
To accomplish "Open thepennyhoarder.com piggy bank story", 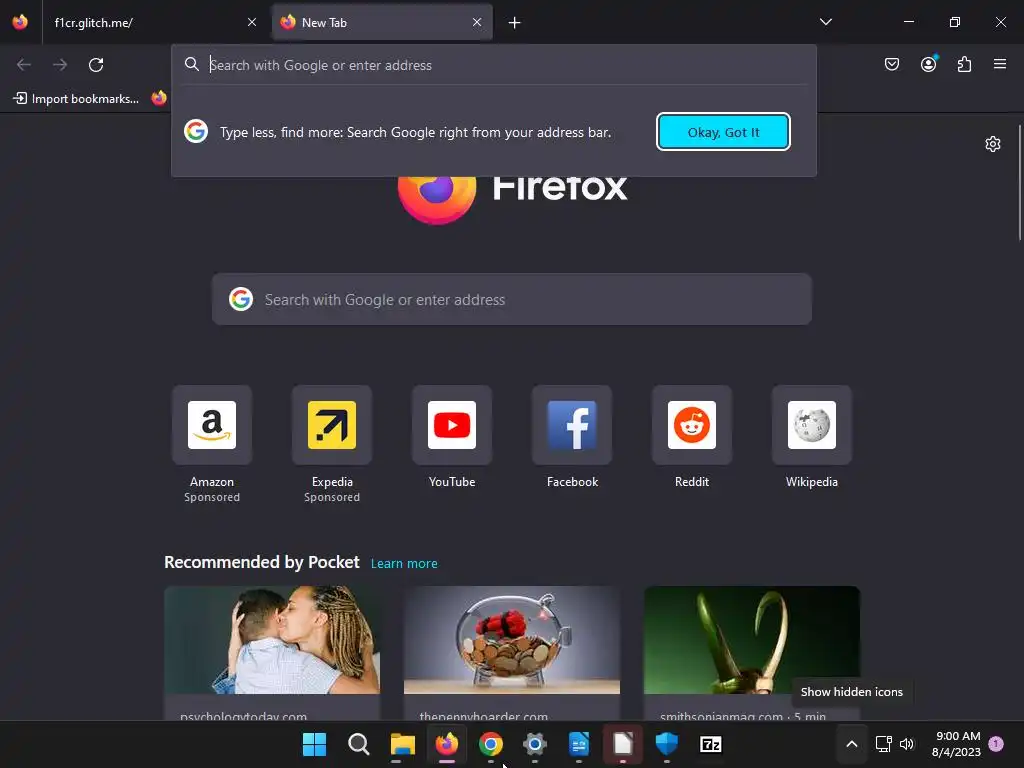I will [512, 640].
